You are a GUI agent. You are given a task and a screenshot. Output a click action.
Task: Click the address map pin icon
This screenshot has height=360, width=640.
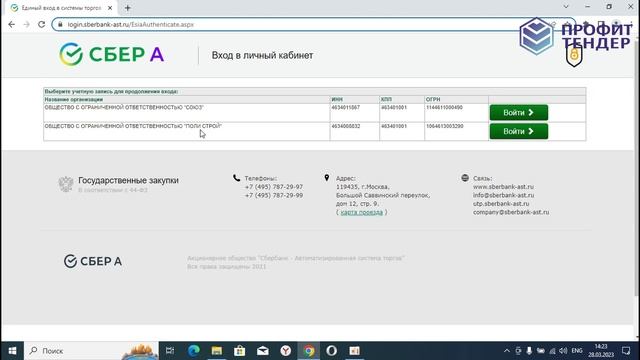pyautogui.click(x=327, y=178)
